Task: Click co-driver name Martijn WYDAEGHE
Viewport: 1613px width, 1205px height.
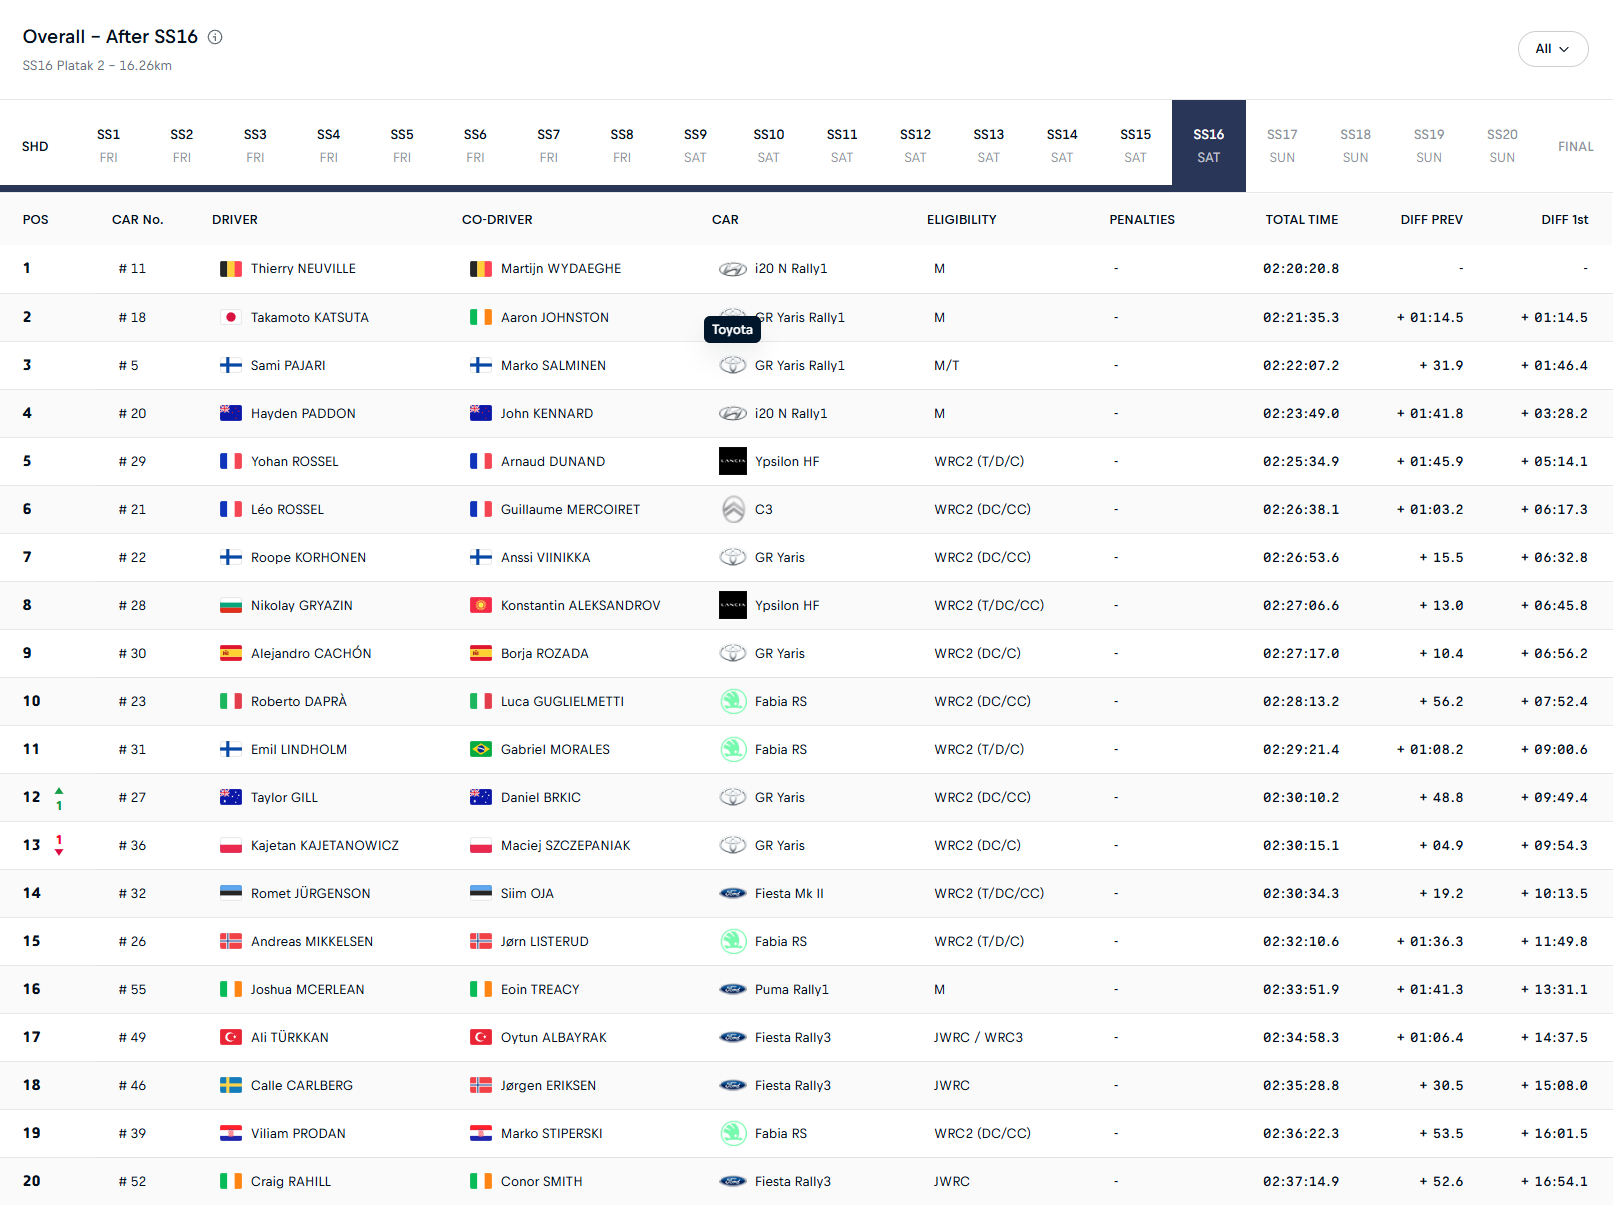Action: coord(561,269)
